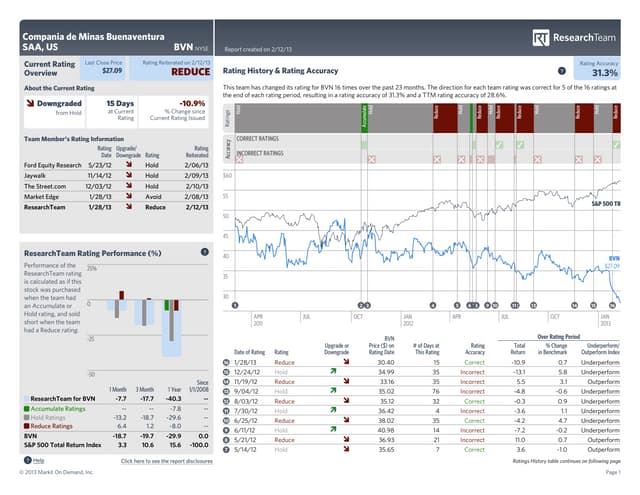The image size is (640, 495).
Task: Click price 40.98 in the 6/11/12 row
Action: [386, 430]
